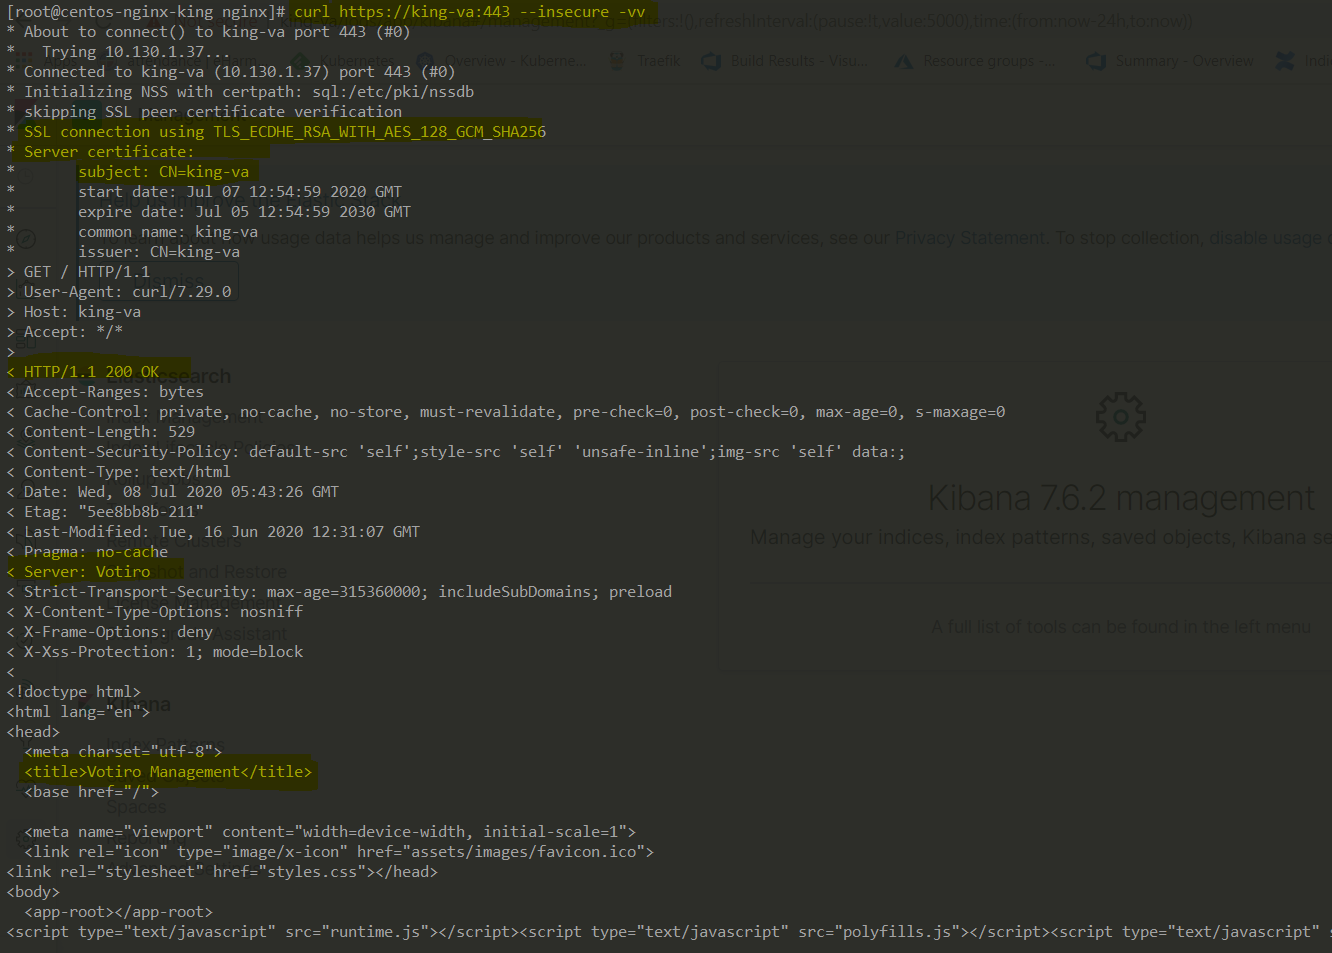1332x953 pixels.
Task: Click the '<app-root></app-root>' line
Action: point(119,912)
